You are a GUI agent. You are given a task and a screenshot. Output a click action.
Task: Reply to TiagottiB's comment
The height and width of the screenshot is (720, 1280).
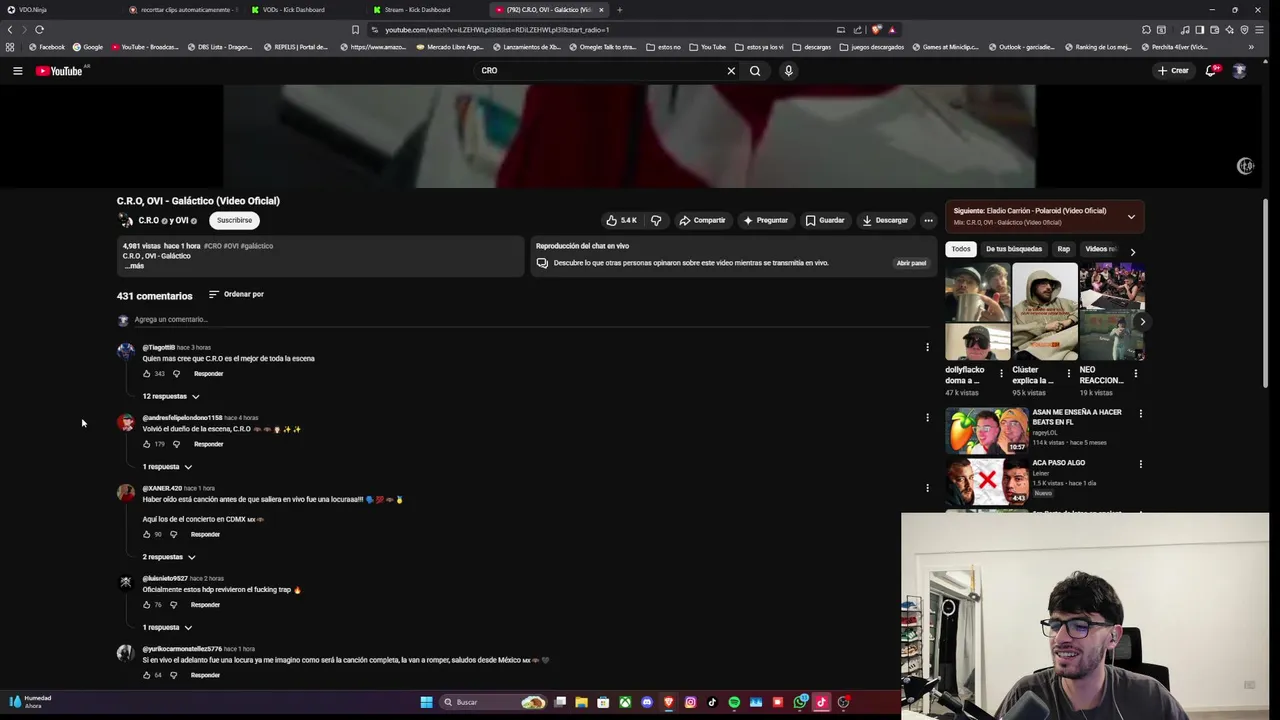[x=208, y=374]
